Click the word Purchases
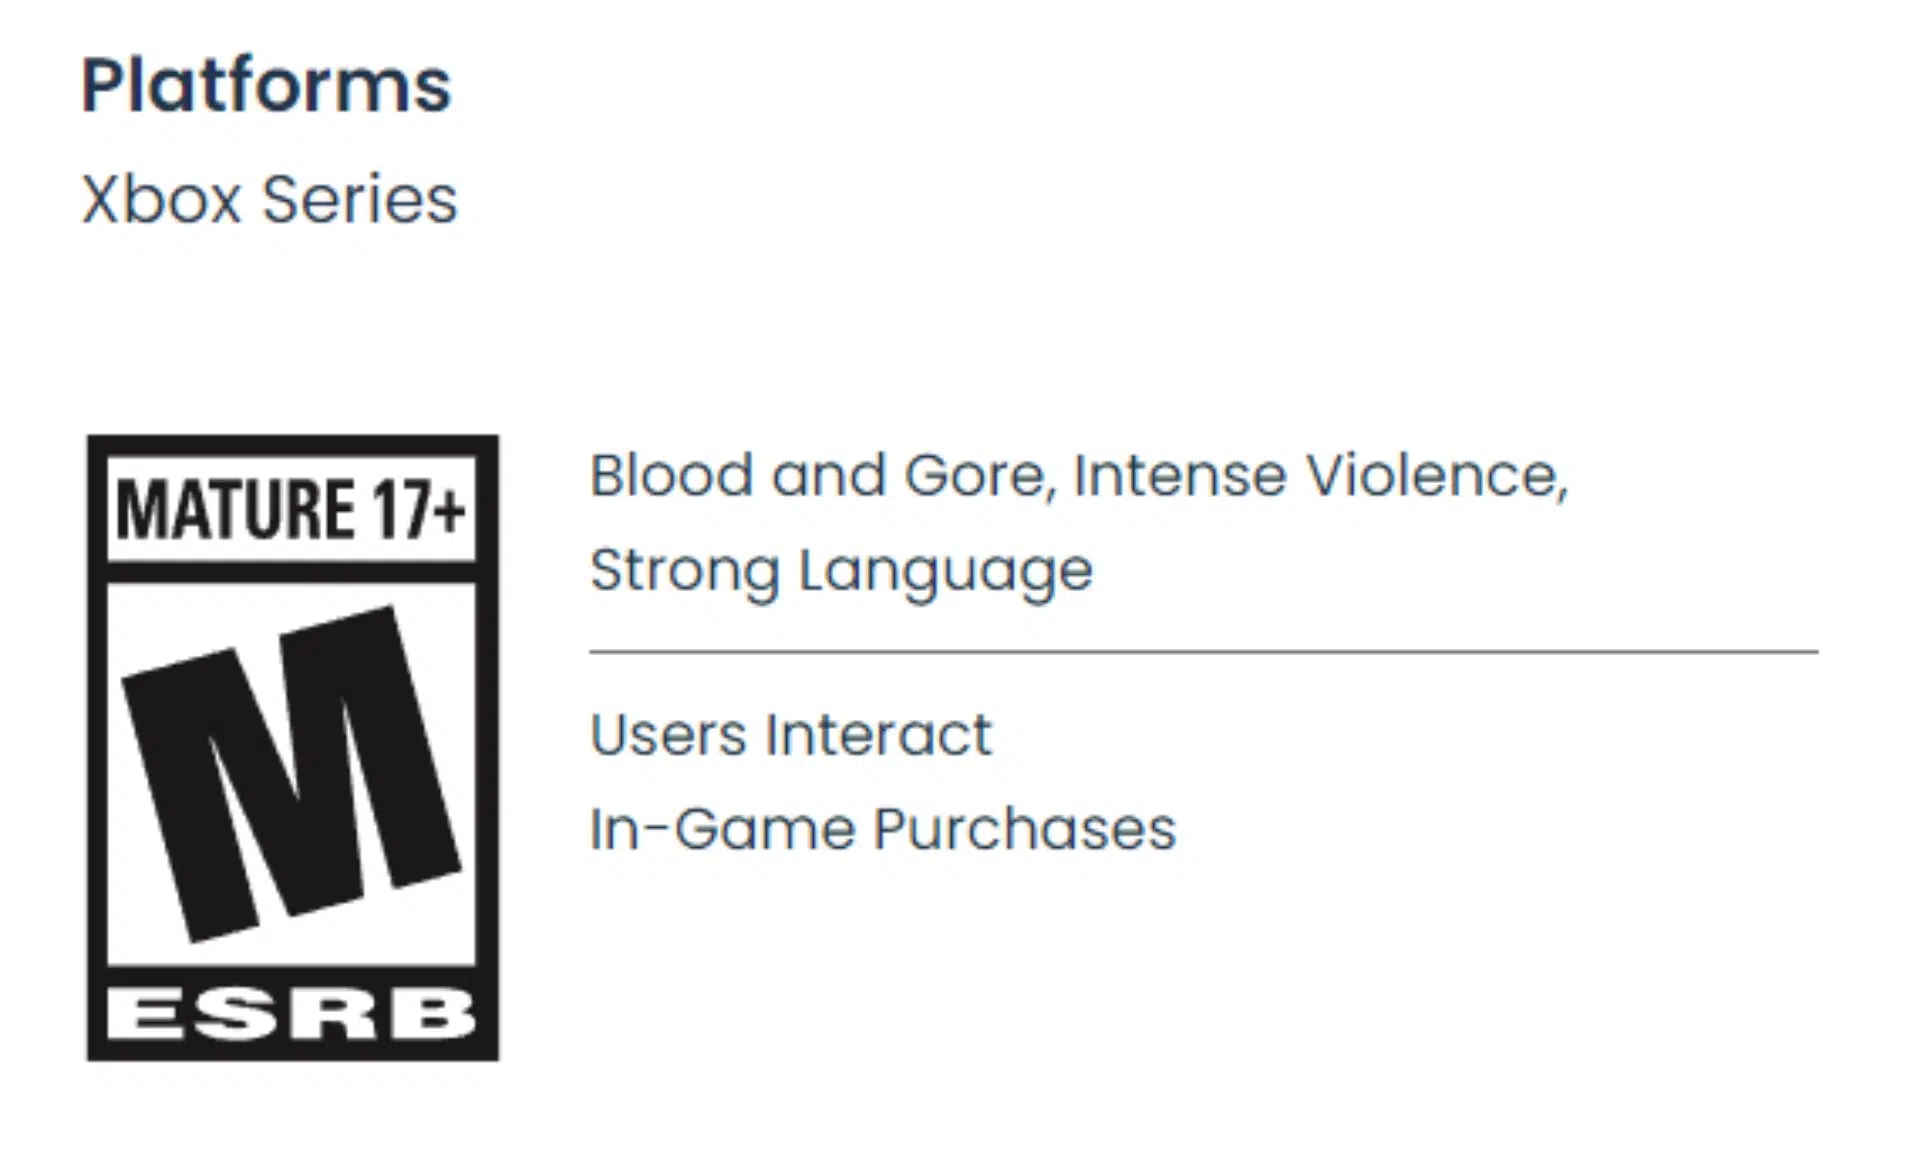This screenshot has height=1149, width=1920. point(1024,829)
